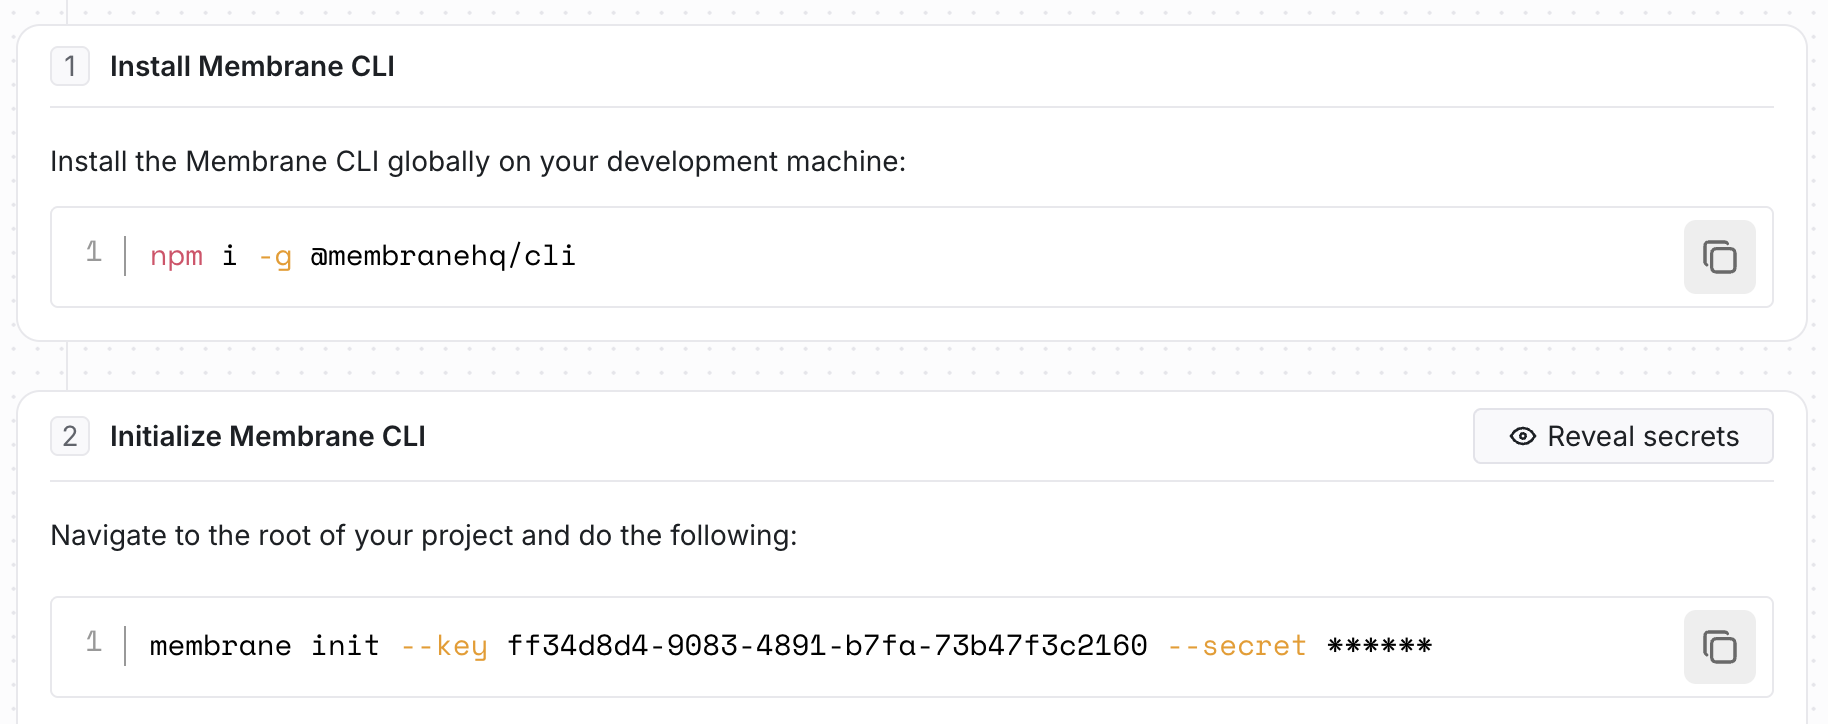Click the @membranehq/cli package name
Screen dimensions: 1828x724
point(443,256)
